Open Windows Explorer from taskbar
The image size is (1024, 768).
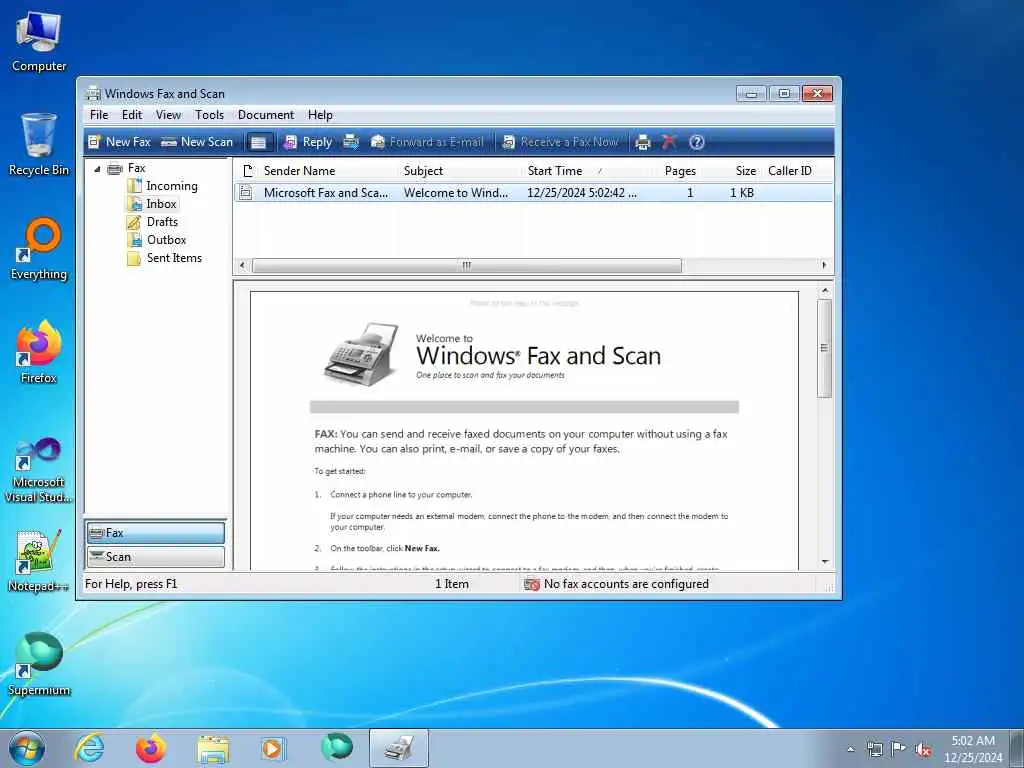[213, 749]
